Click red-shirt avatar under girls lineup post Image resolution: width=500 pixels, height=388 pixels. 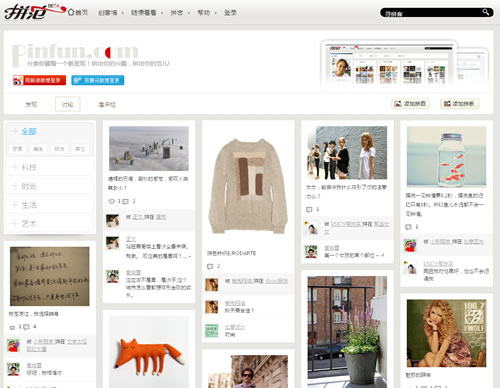311,251
